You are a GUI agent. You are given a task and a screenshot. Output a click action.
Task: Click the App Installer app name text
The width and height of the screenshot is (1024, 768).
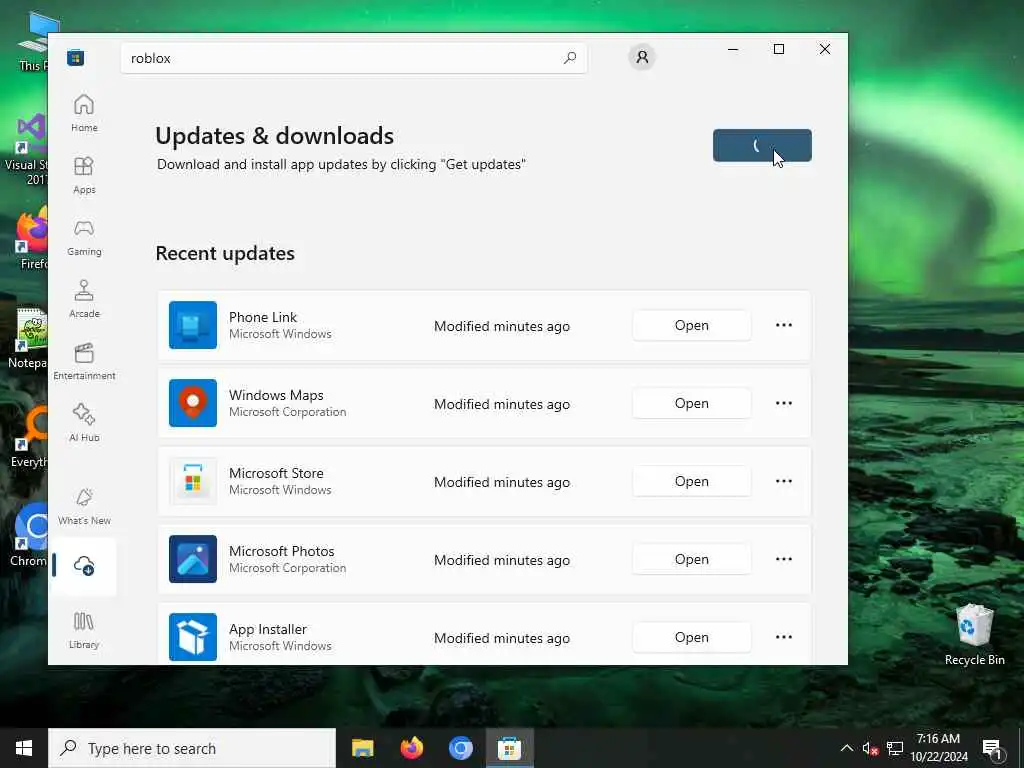pos(268,630)
